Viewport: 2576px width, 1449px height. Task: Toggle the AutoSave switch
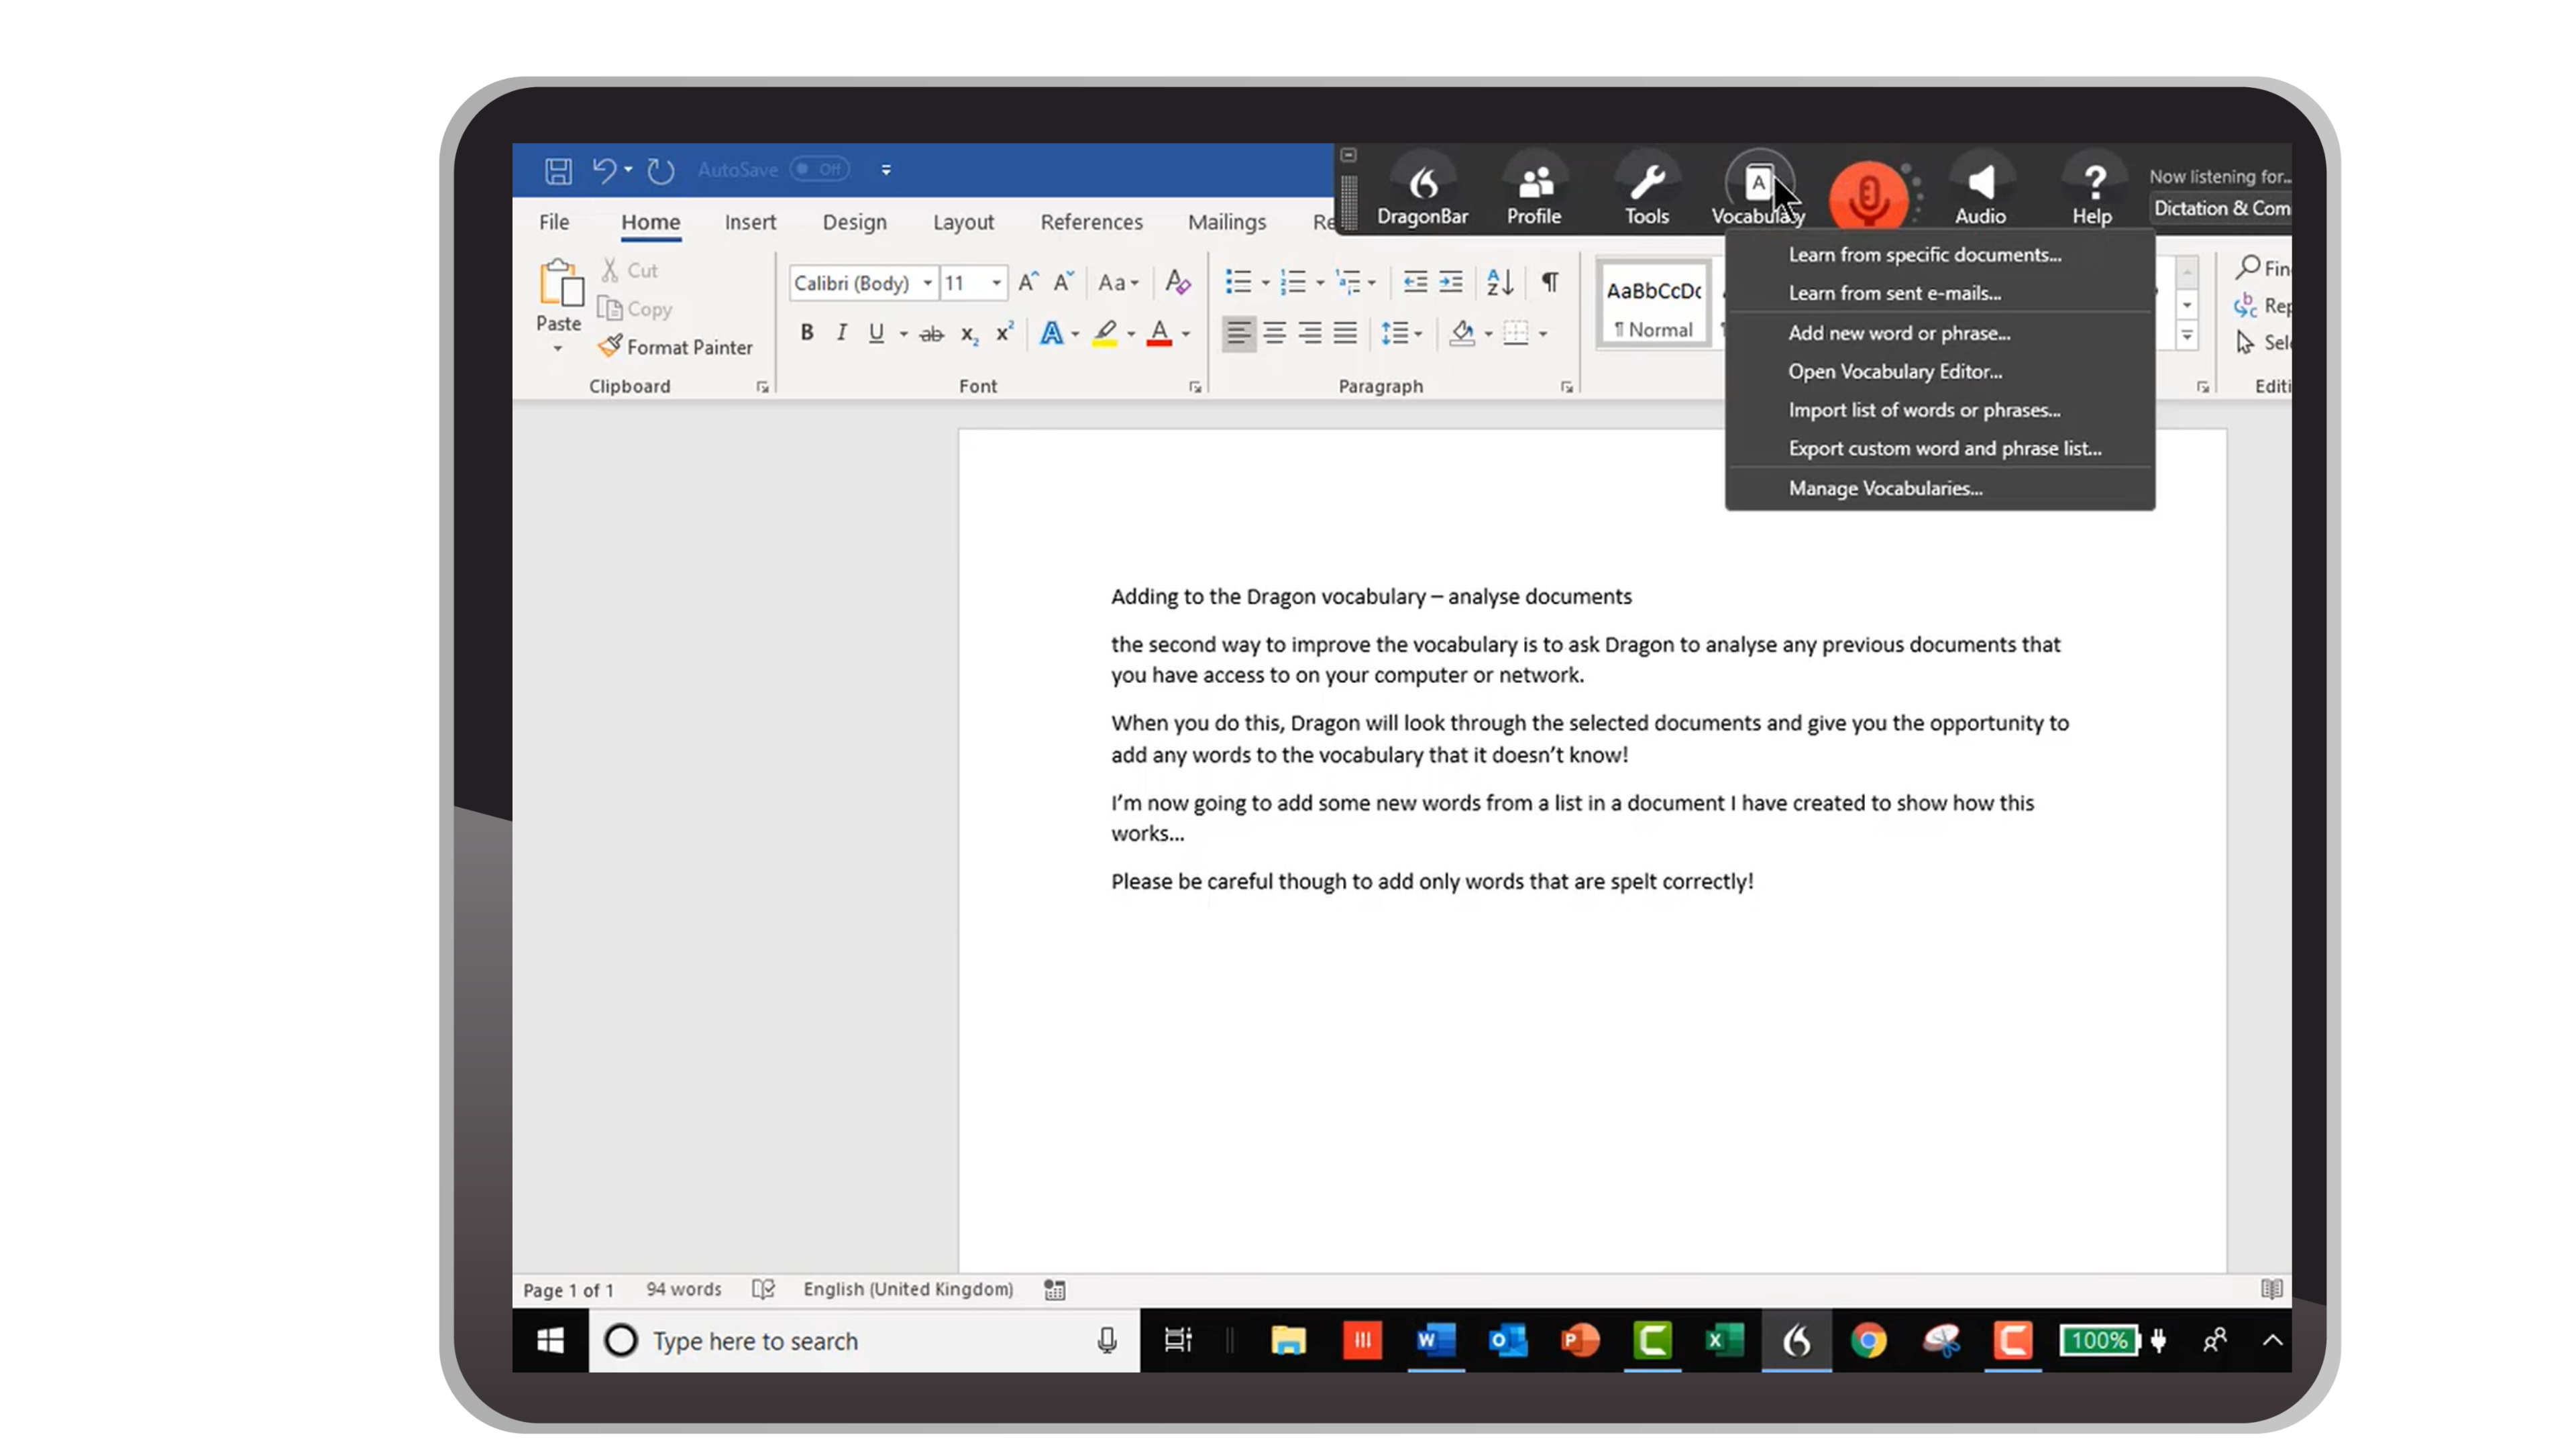tap(819, 170)
